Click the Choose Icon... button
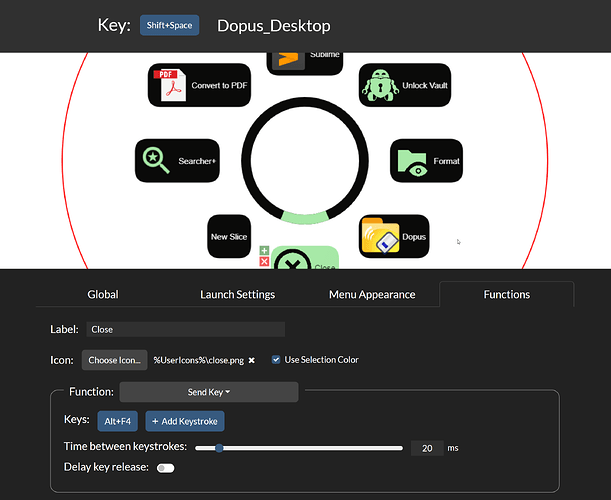 [117, 360]
